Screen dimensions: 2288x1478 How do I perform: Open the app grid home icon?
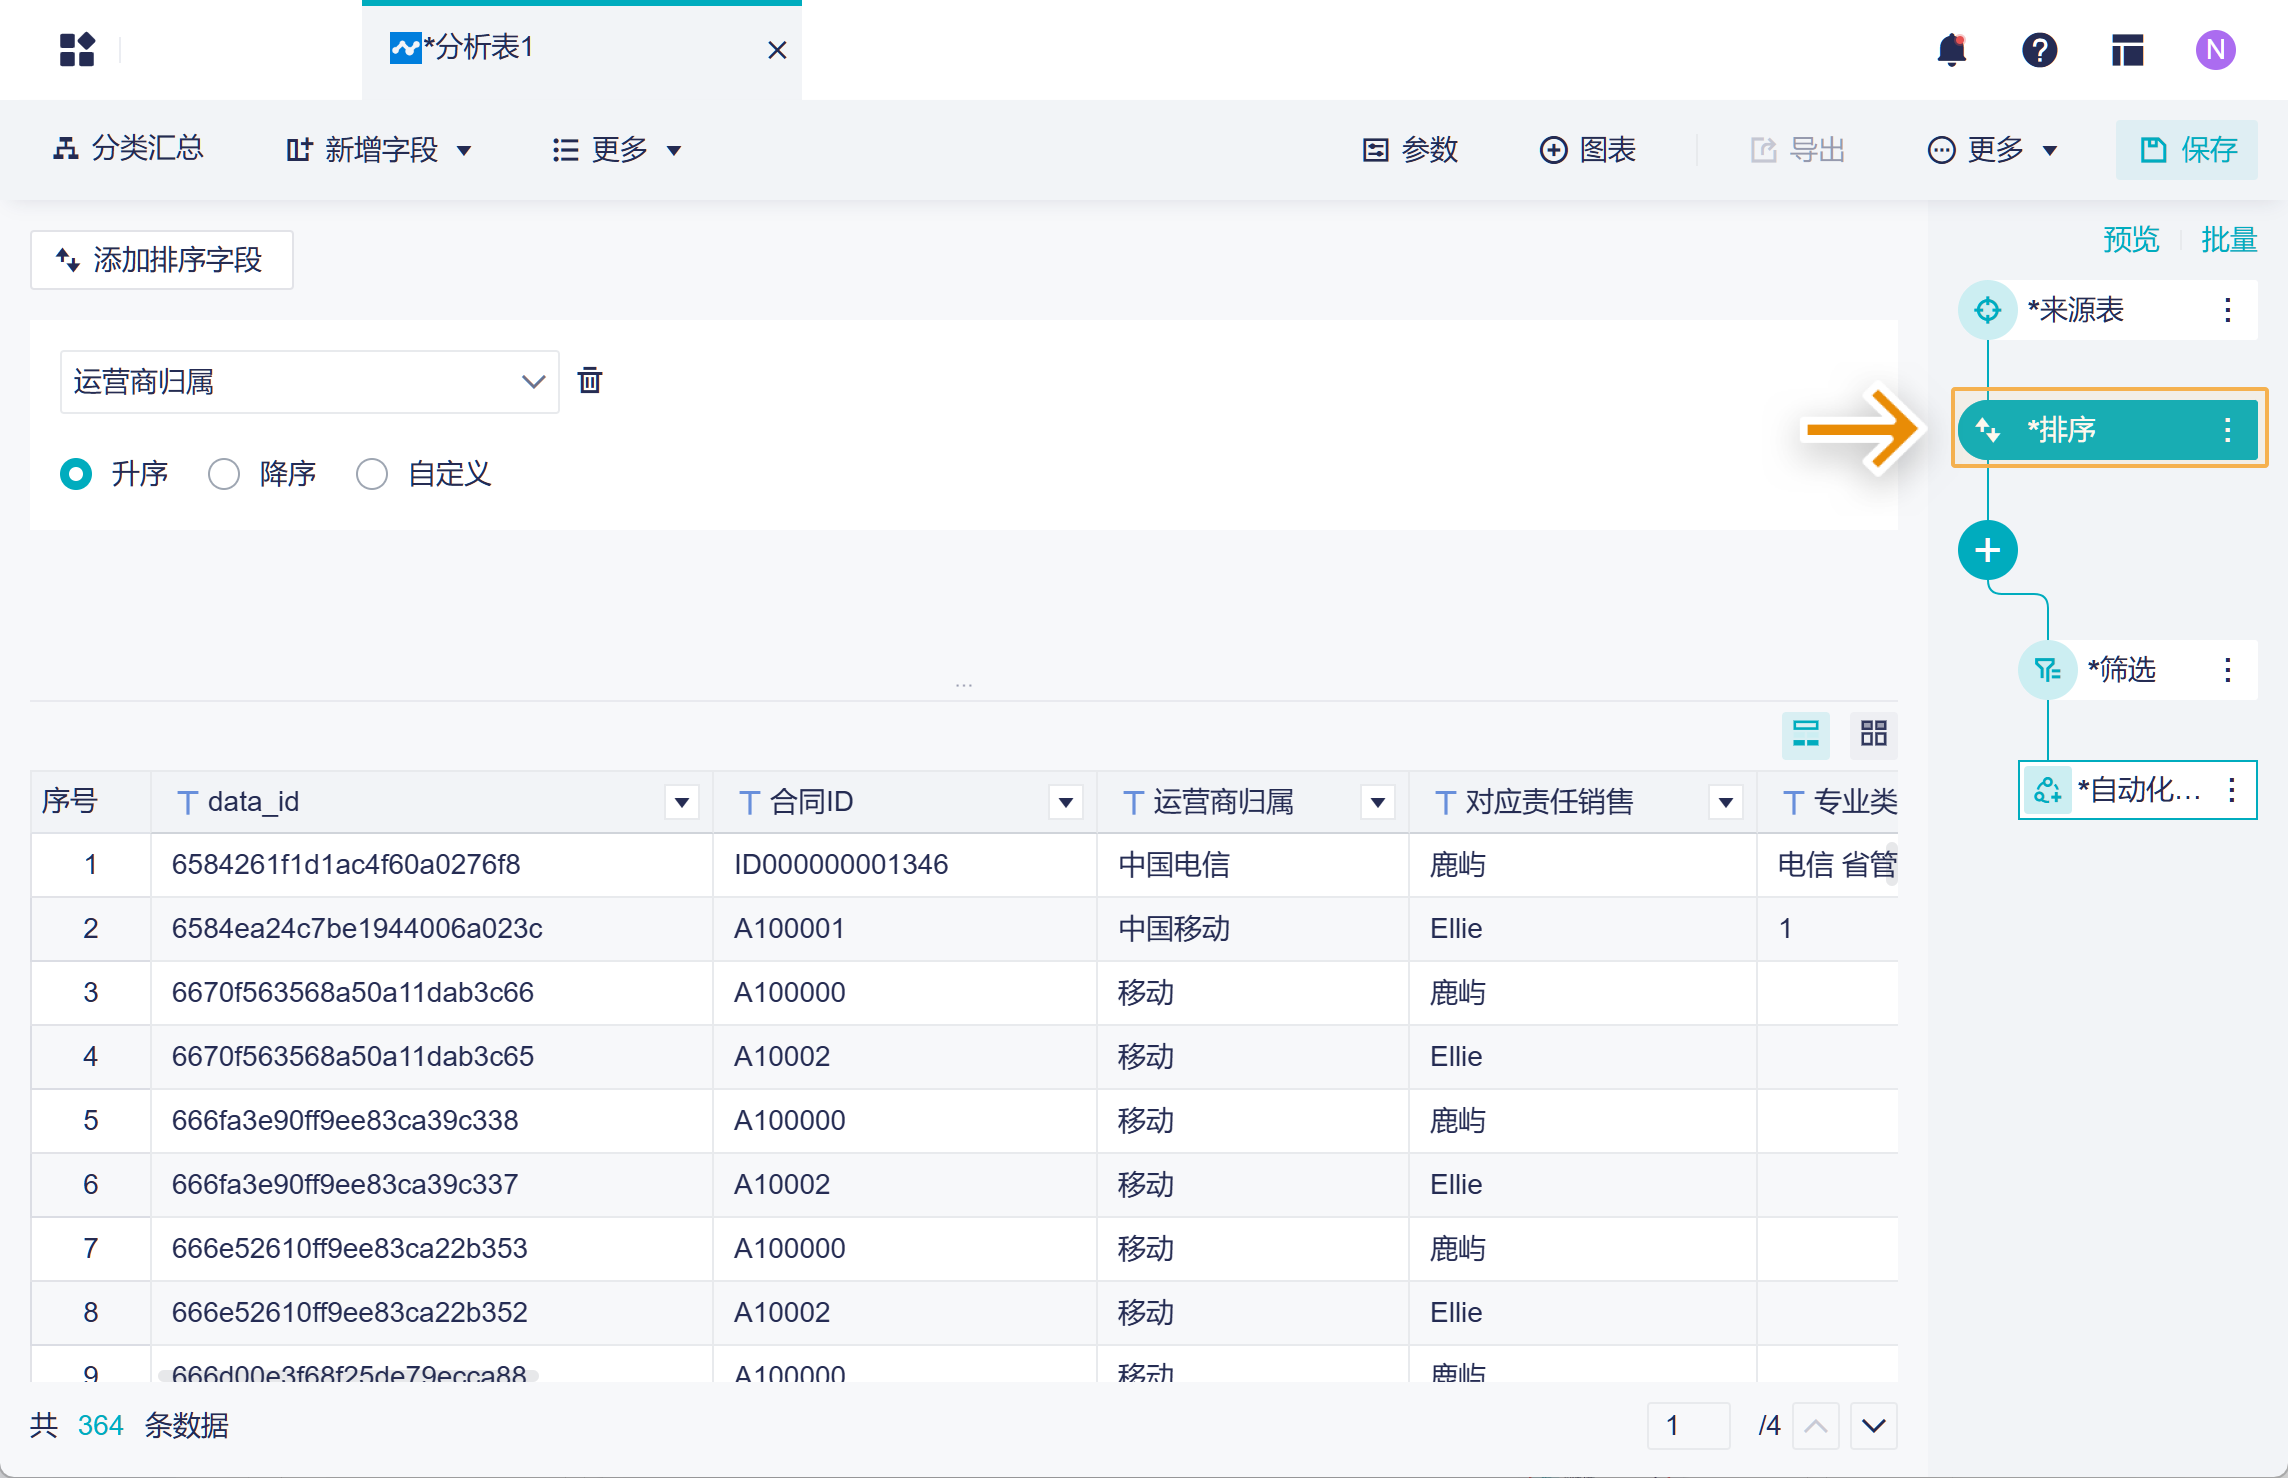point(77,50)
